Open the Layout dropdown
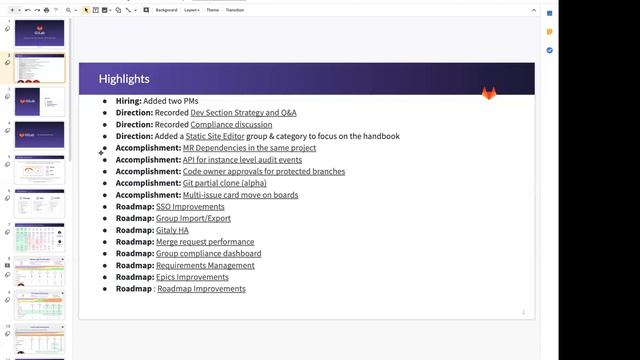This screenshot has width=640, height=360. 192,10
